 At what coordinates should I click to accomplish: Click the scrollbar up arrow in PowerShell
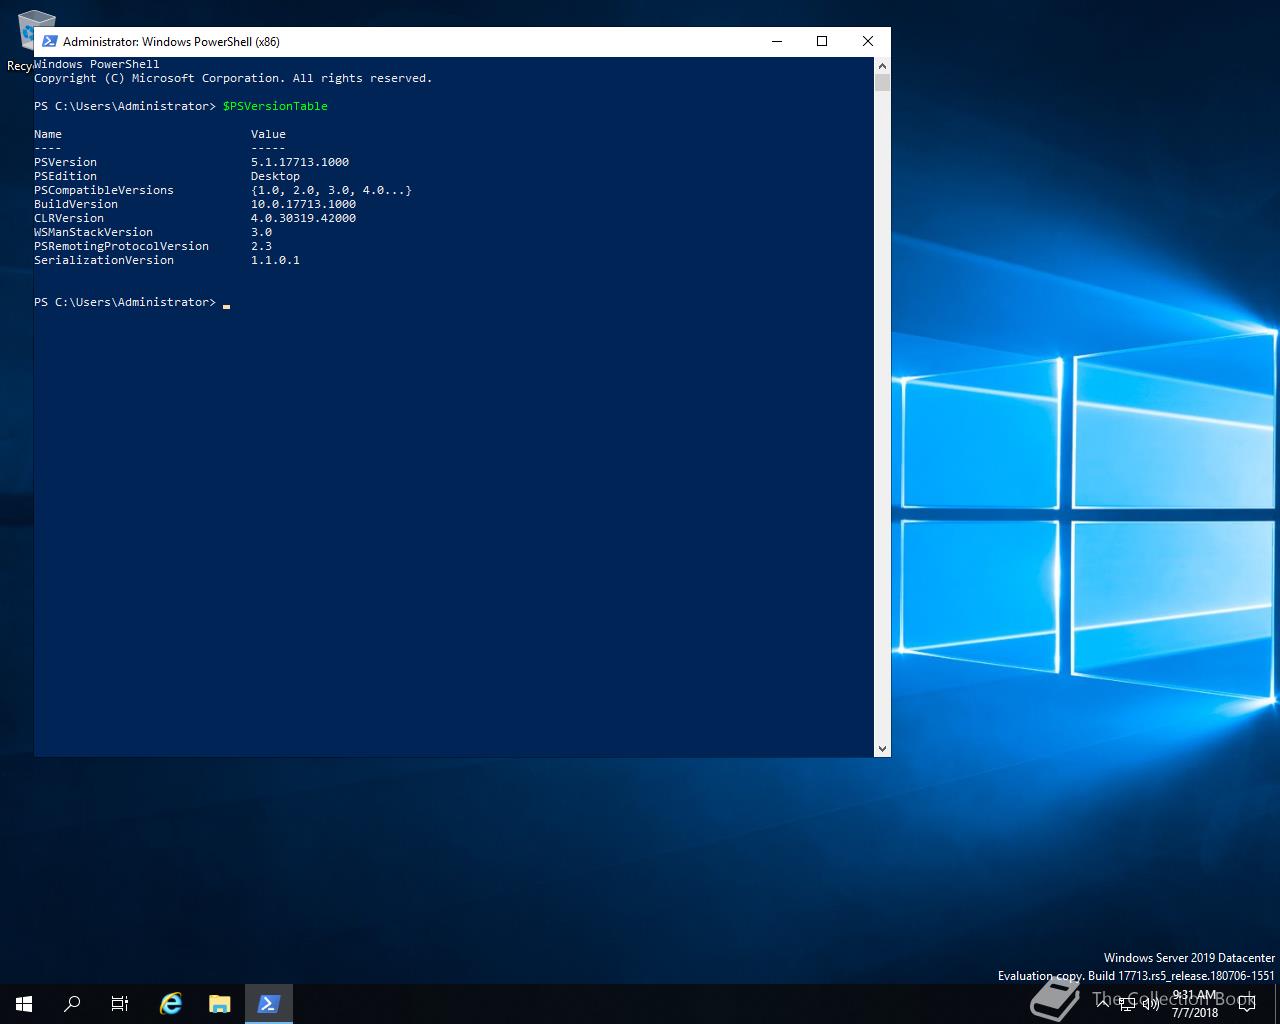(x=882, y=65)
